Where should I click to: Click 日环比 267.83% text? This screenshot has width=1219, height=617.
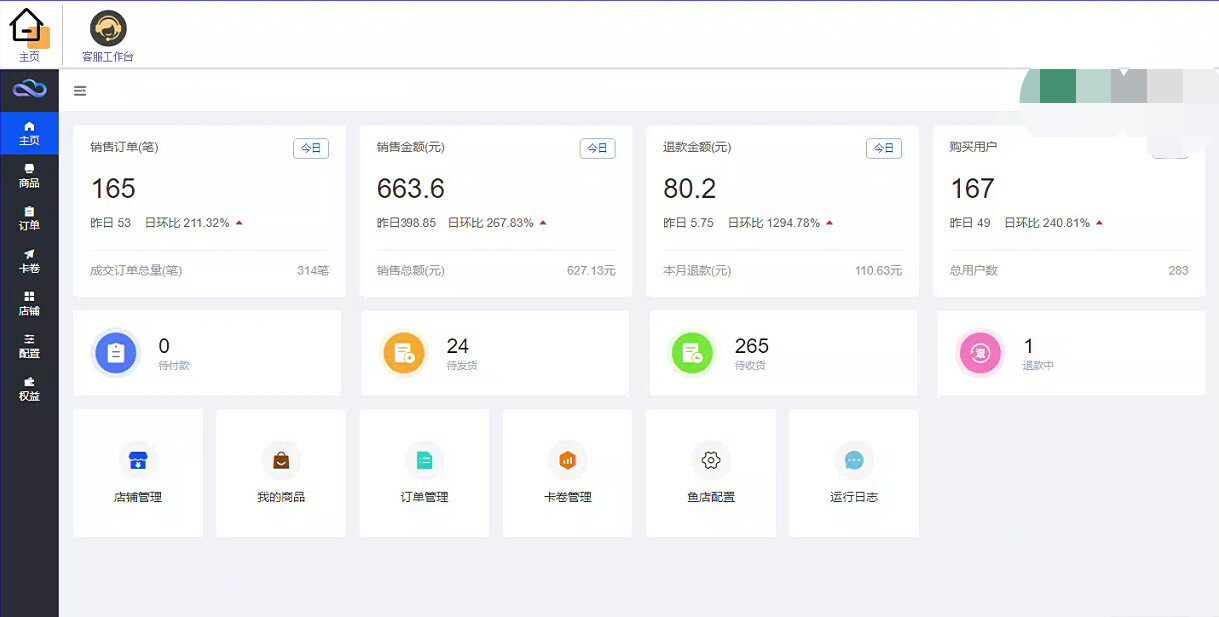click(x=490, y=223)
